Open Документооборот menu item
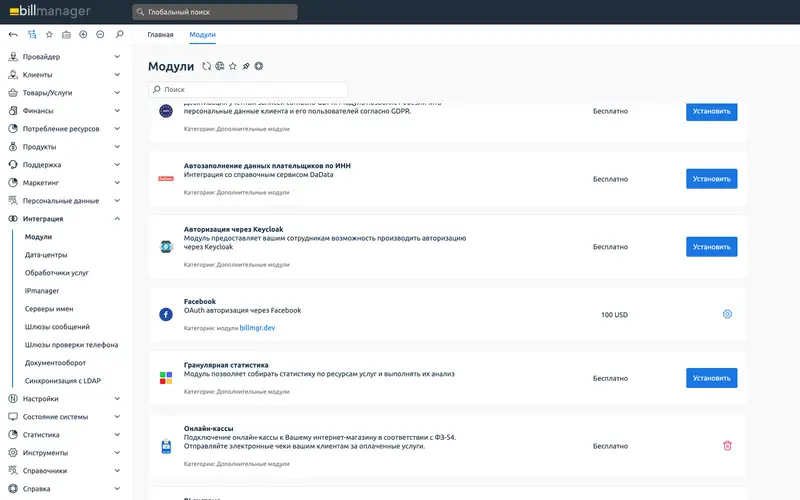 tap(55, 363)
